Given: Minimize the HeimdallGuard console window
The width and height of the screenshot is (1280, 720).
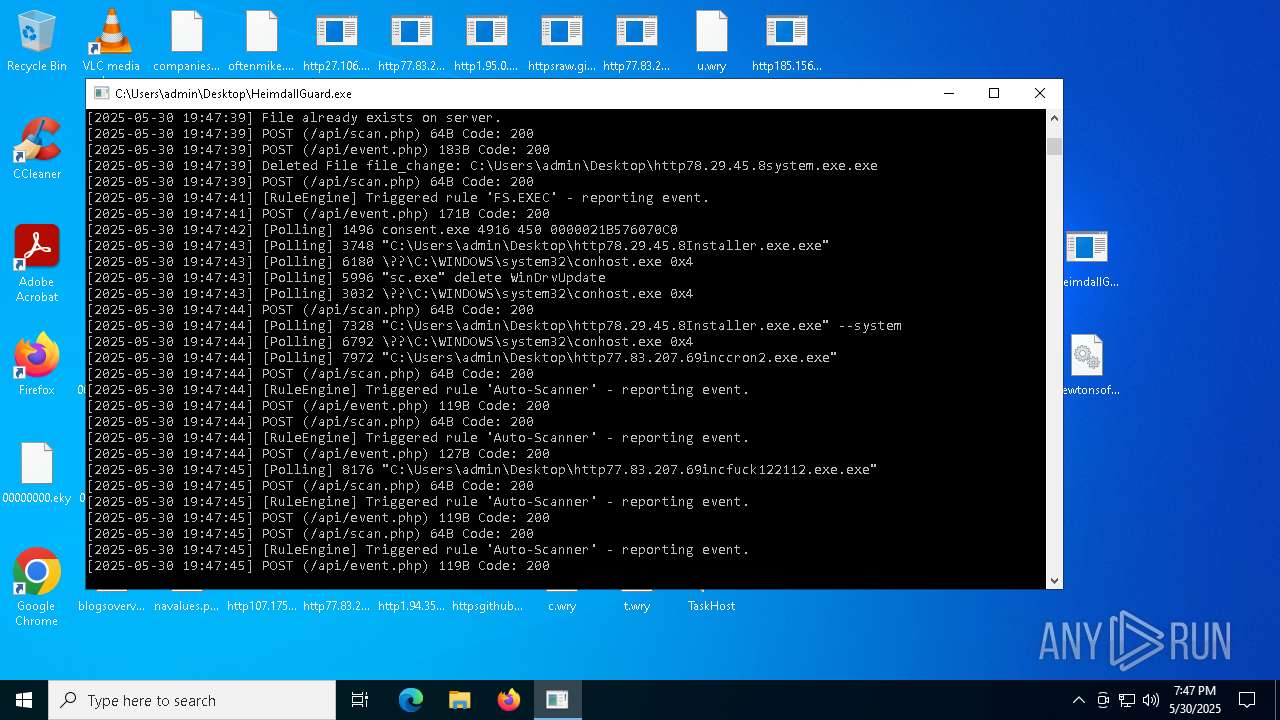Looking at the screenshot, I should click(x=948, y=93).
